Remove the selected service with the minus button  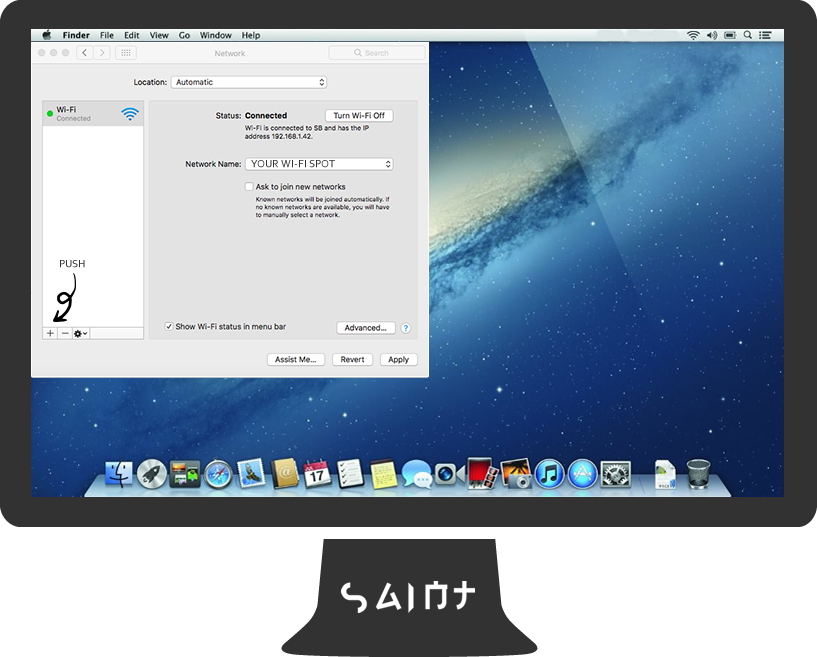click(65, 333)
